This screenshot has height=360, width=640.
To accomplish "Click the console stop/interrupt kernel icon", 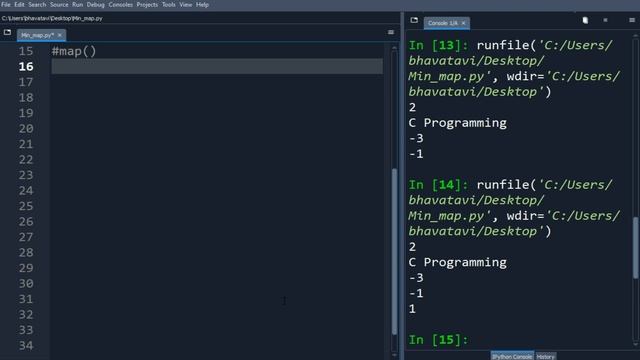I will [x=605, y=20].
